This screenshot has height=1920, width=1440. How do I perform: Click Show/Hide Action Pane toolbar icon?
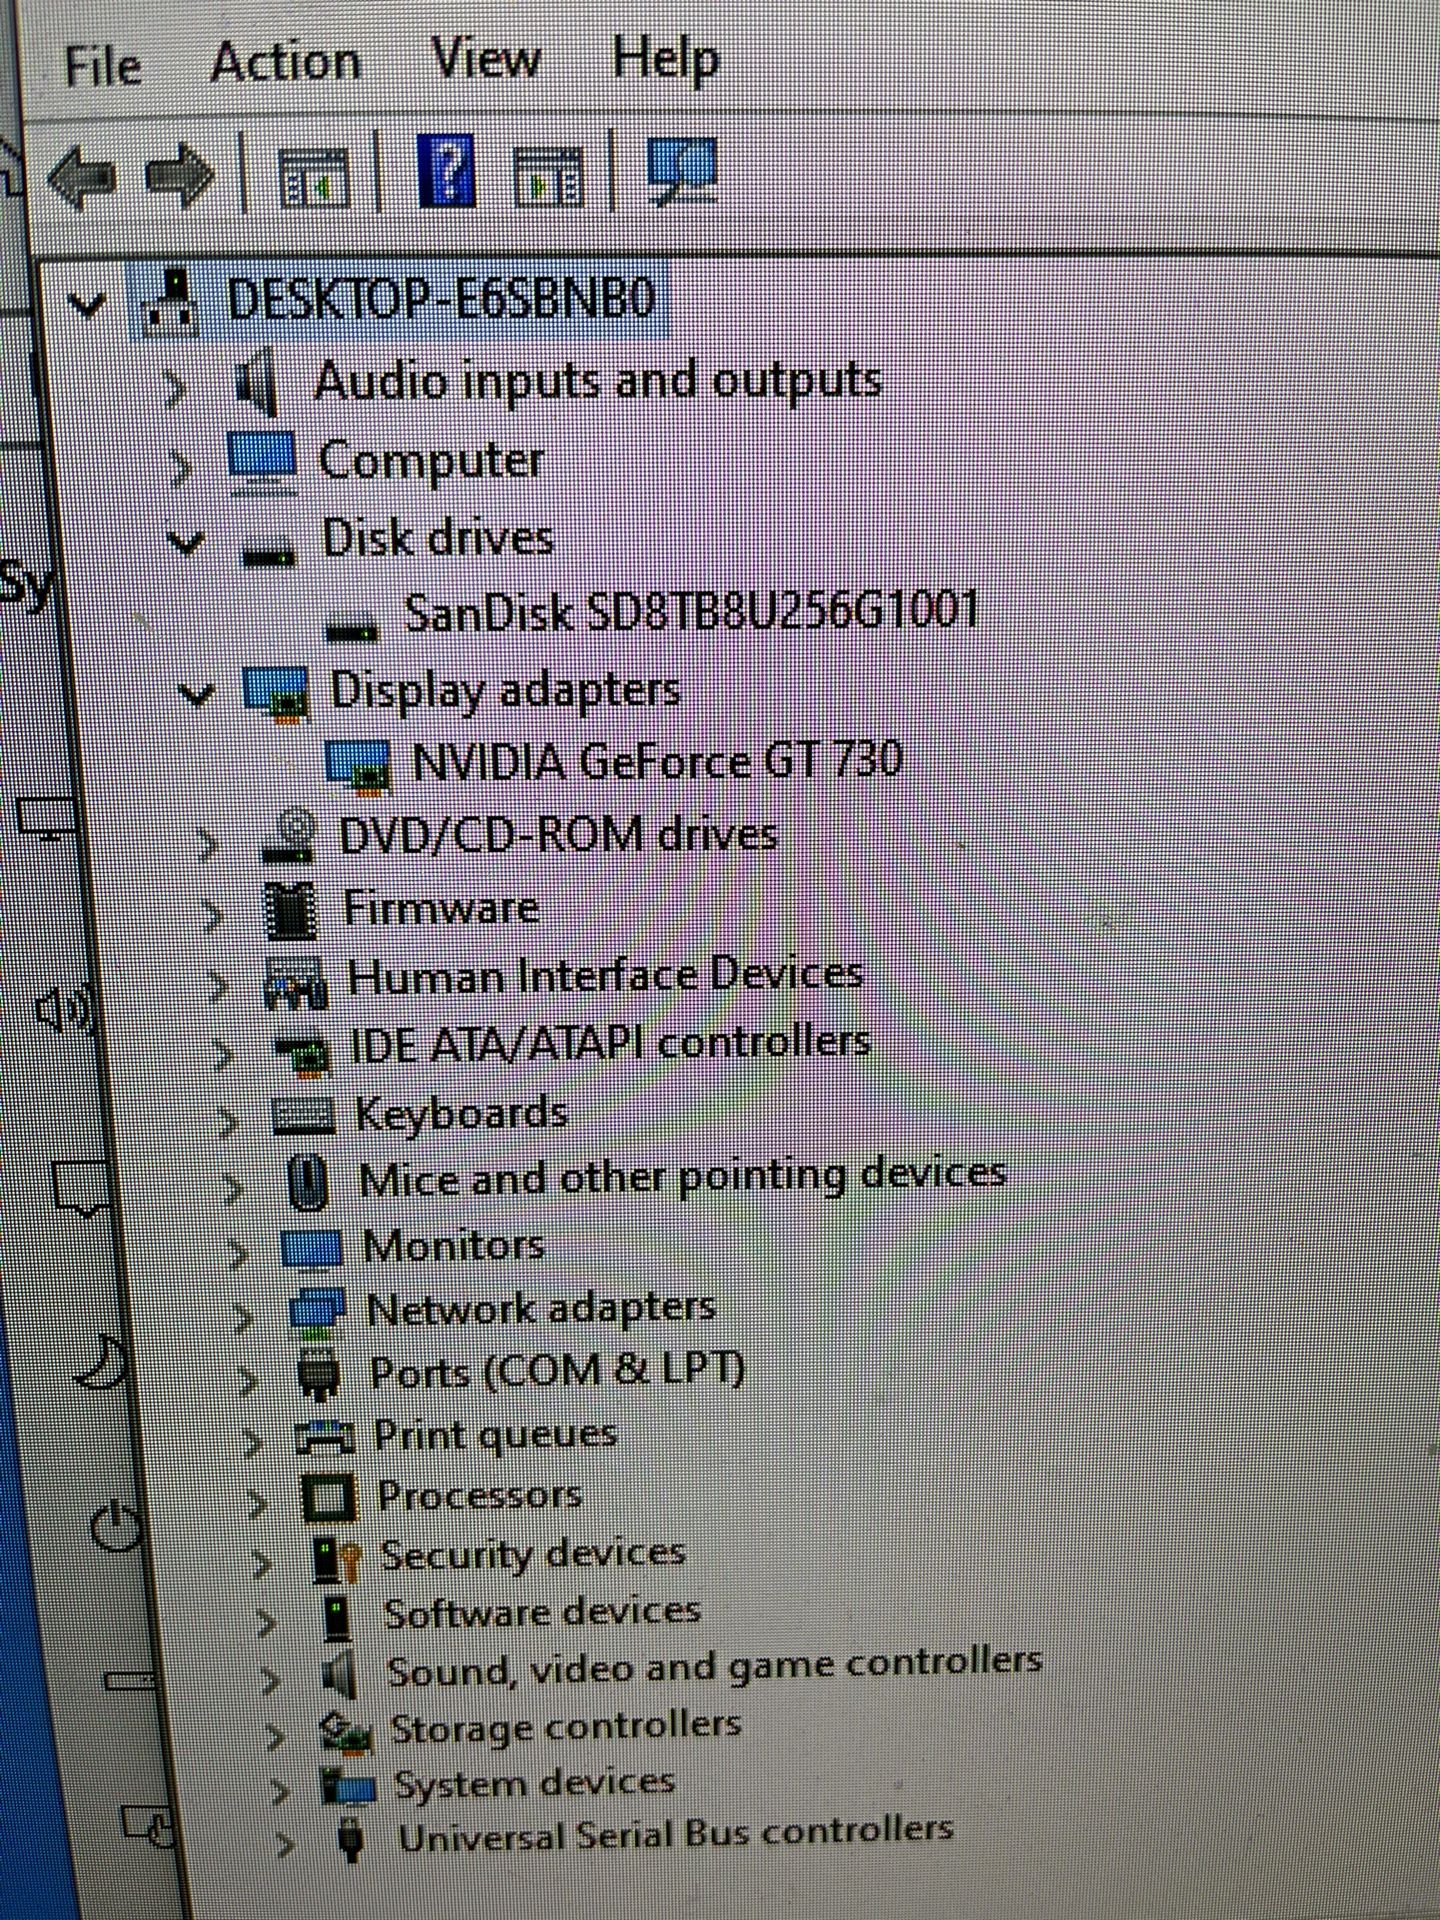[x=547, y=175]
